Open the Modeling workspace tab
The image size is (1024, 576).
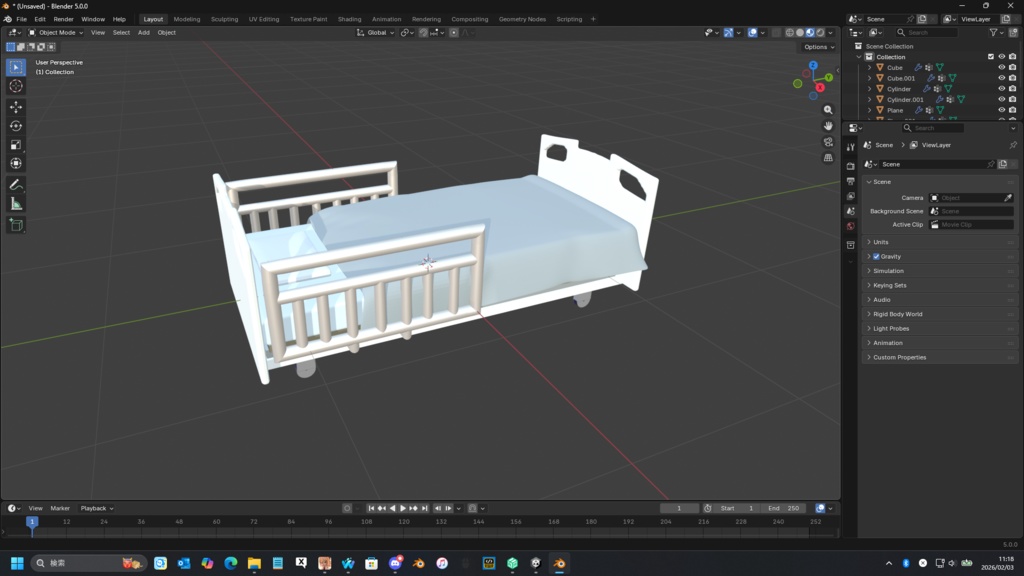(186, 18)
